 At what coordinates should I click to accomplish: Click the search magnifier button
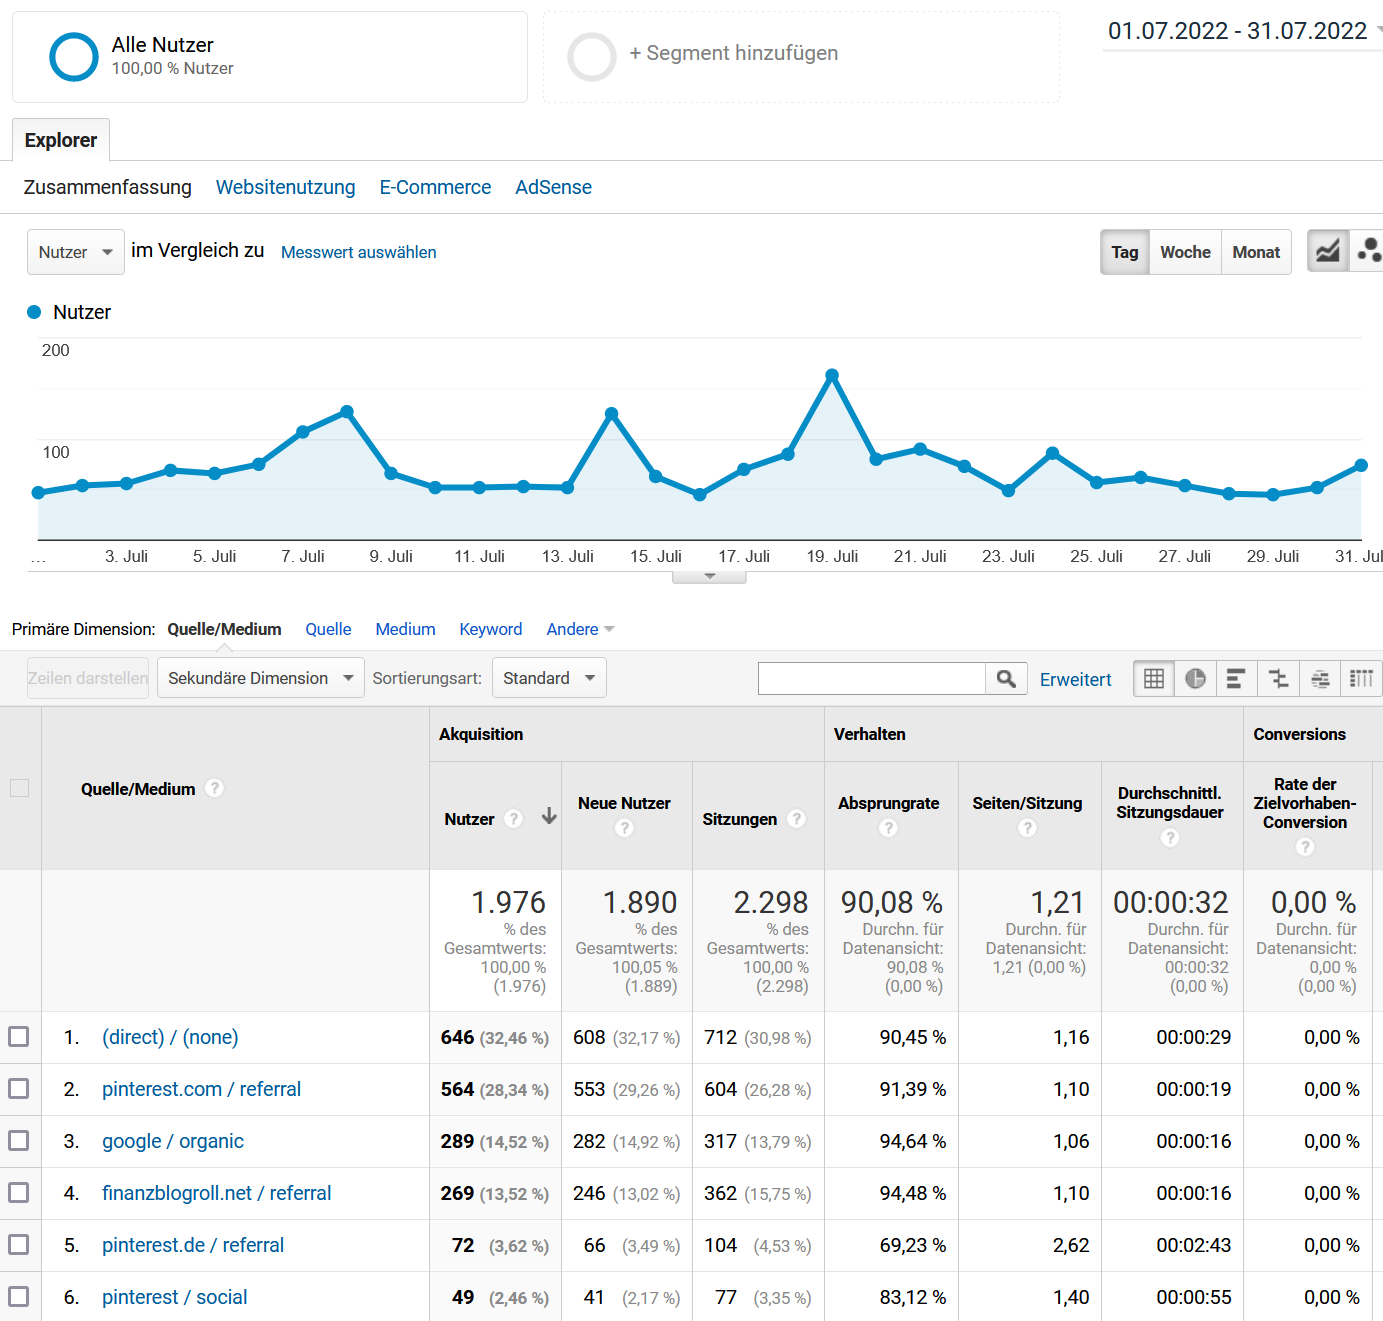click(1006, 679)
